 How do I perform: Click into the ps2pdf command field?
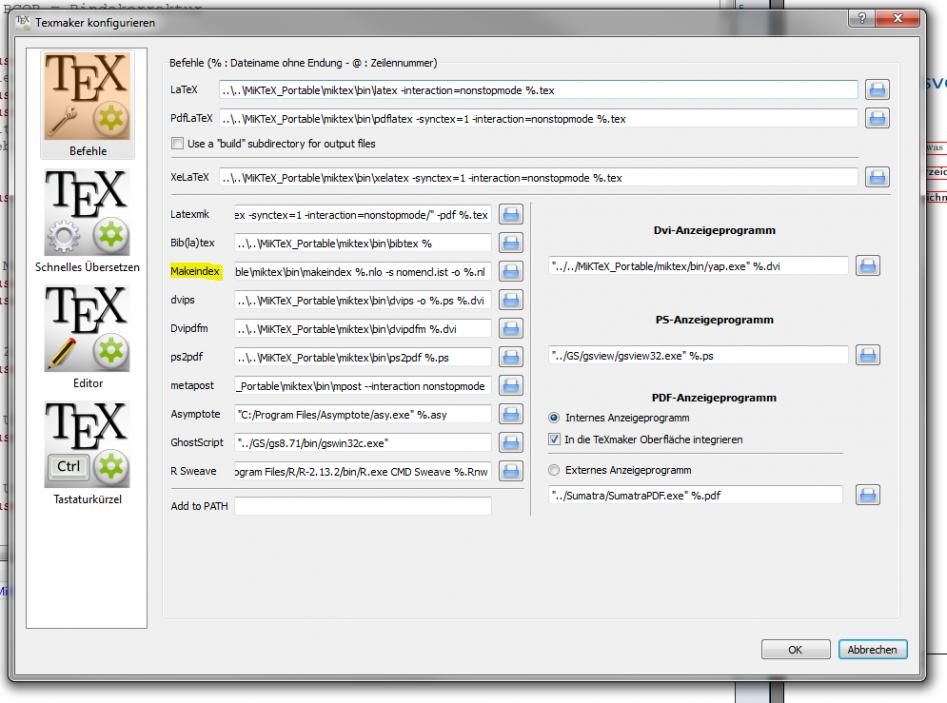(362, 358)
